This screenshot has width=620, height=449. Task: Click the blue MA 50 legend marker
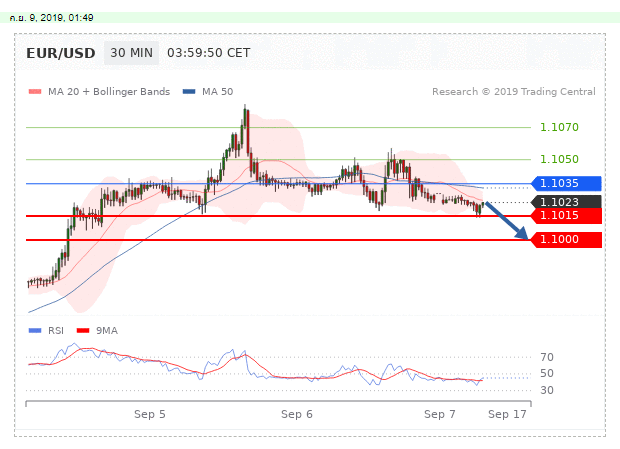coord(188,92)
